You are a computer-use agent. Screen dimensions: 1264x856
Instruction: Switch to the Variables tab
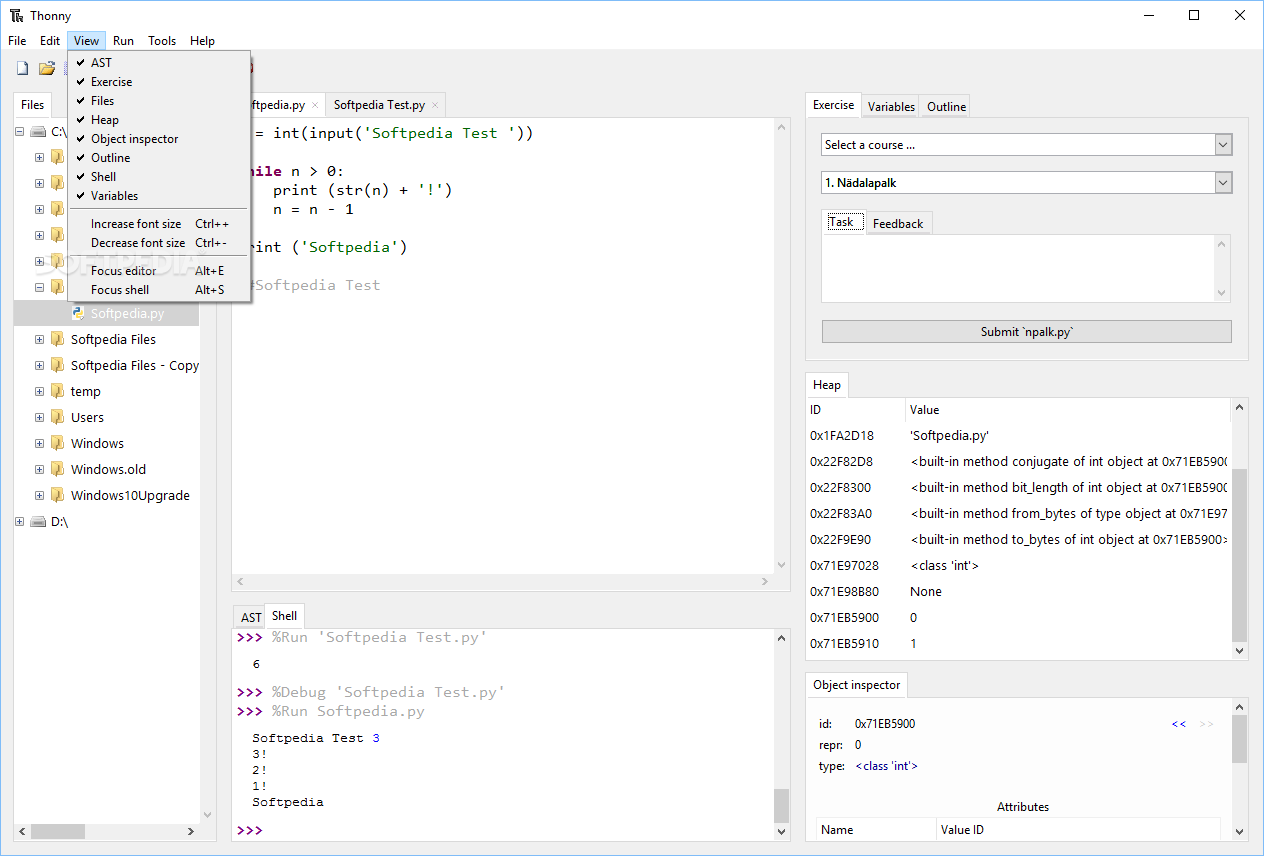pos(891,106)
